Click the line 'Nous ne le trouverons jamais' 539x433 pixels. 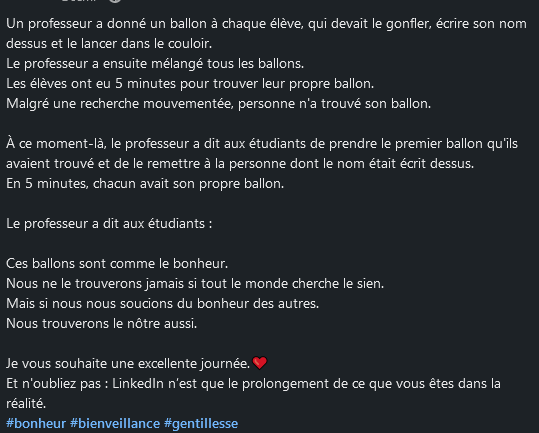tap(195, 284)
